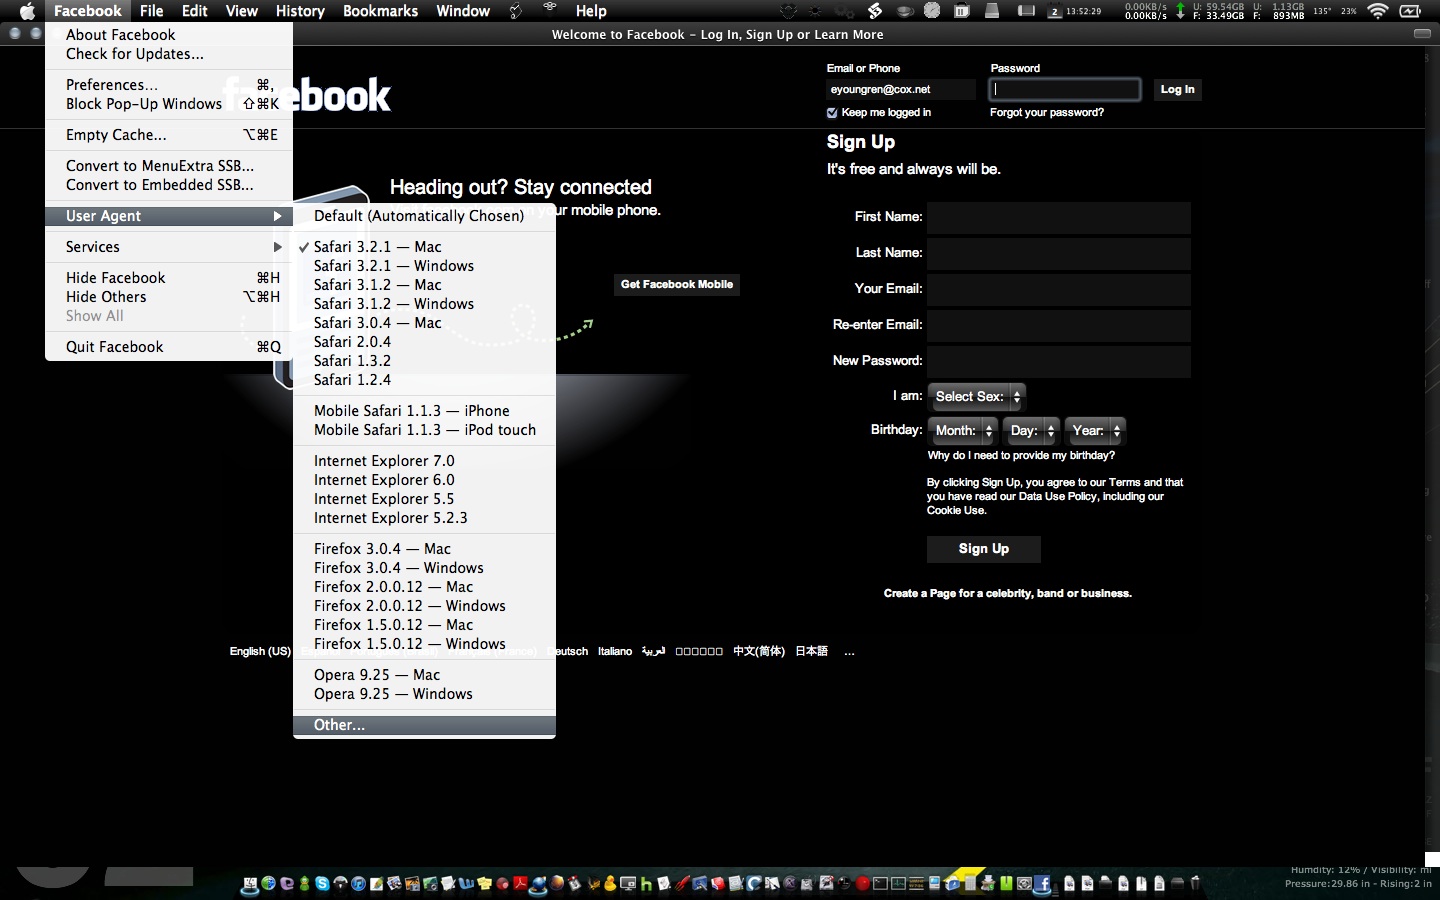Click the Wi-Fi status icon
1440x900 pixels.
[x=1377, y=11]
